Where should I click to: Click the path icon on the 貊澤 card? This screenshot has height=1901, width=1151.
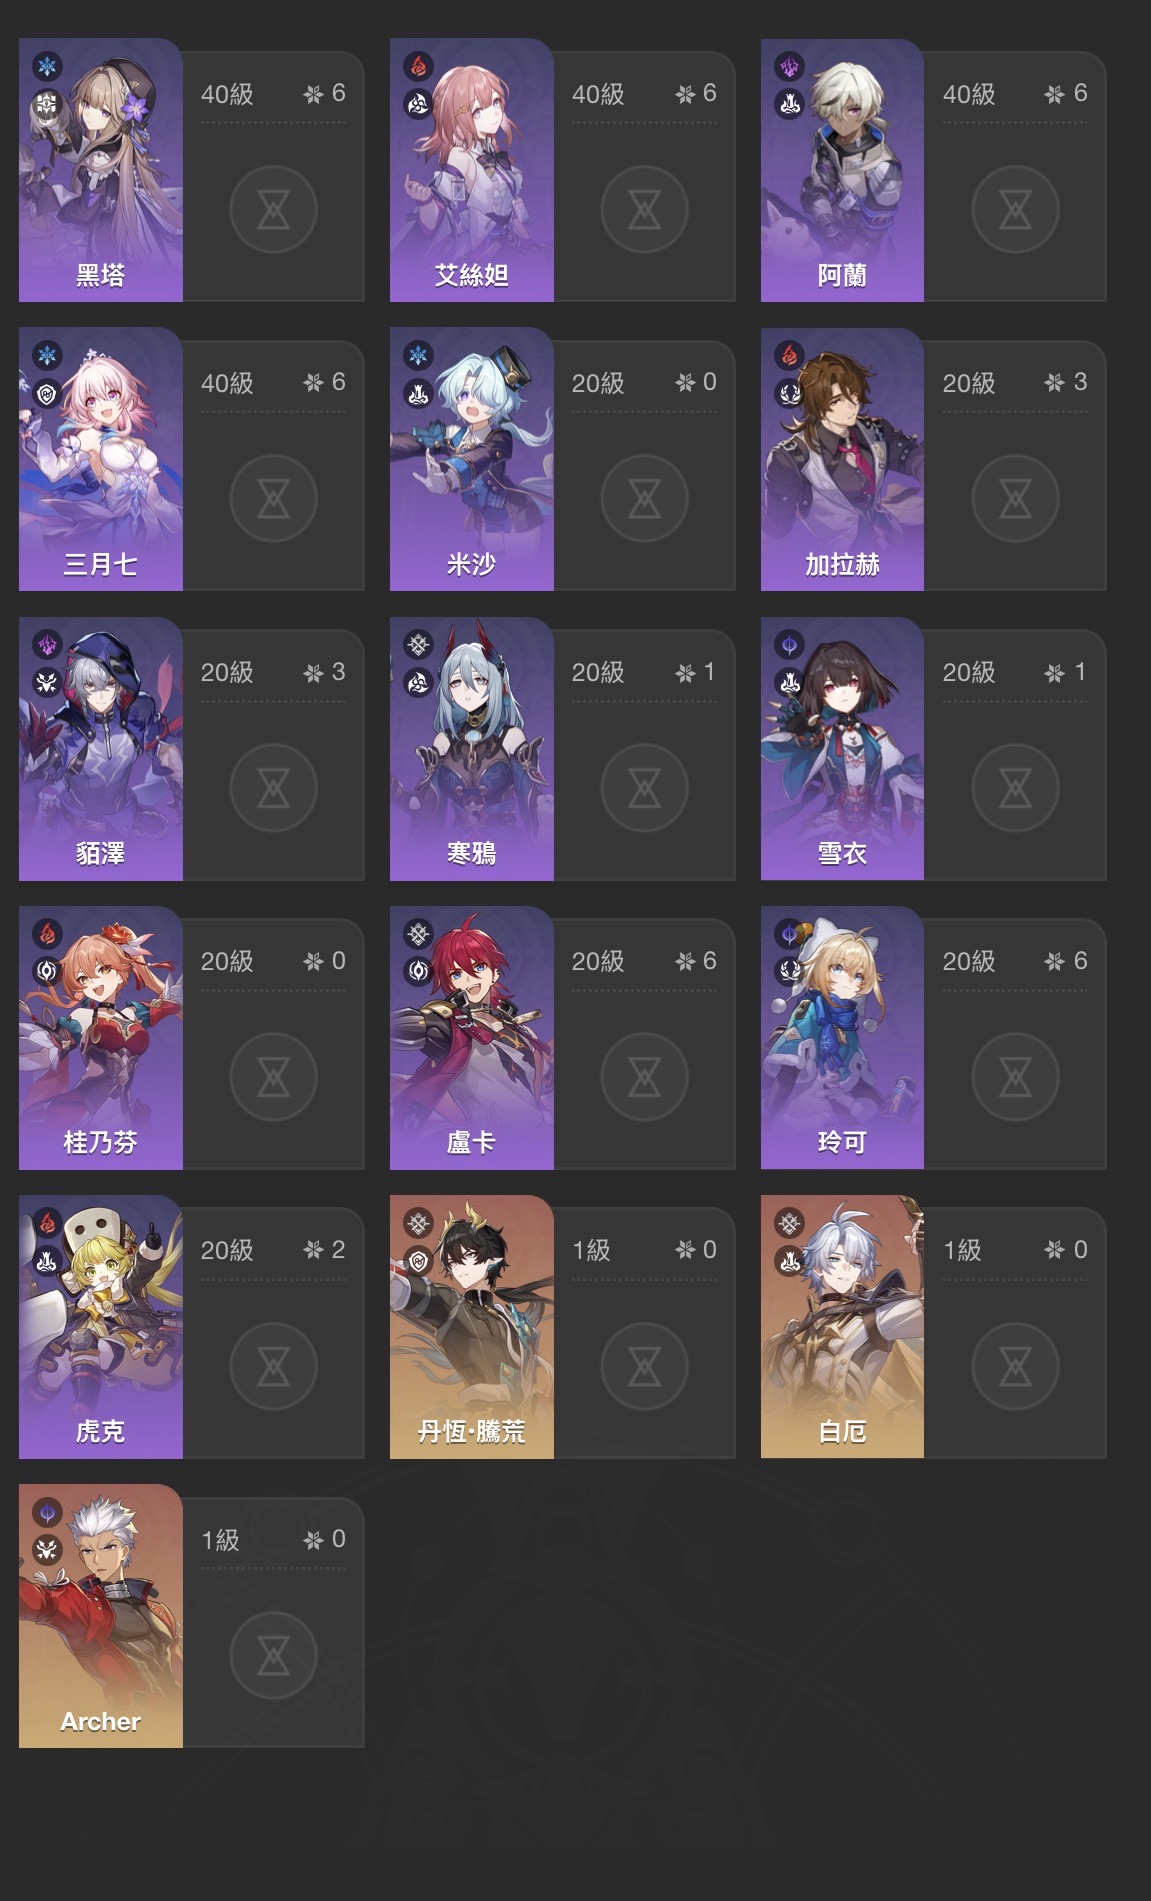click(x=47, y=683)
